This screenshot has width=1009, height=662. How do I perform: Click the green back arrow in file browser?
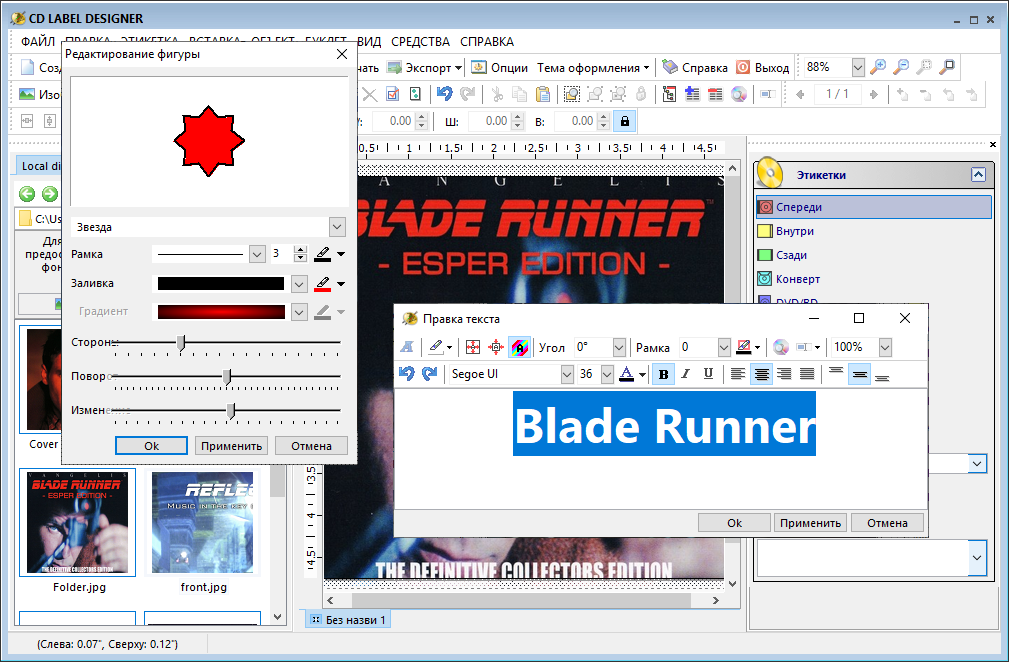(x=27, y=194)
